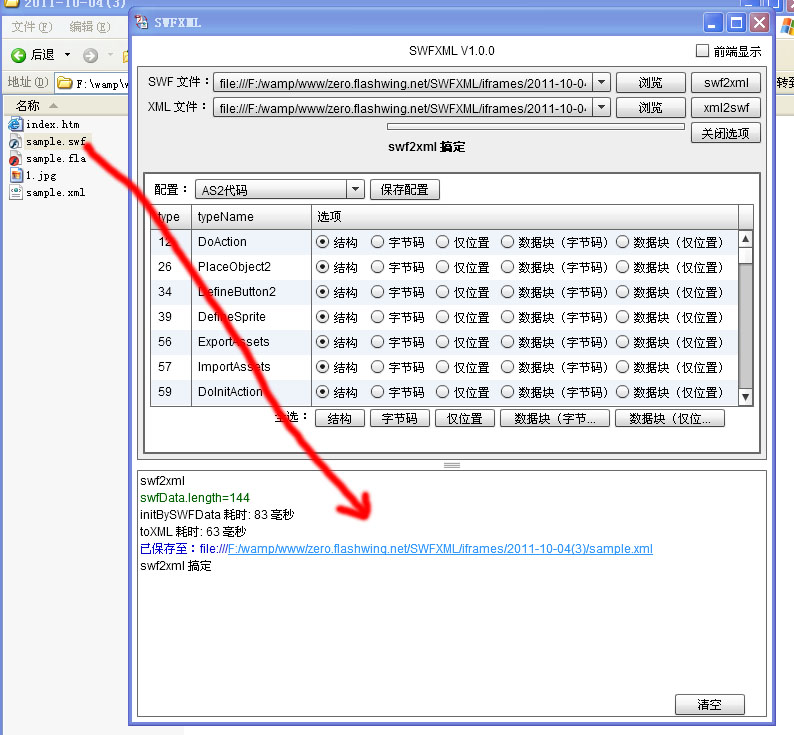Click the 选项 column header
794x735 pixels.
(525, 217)
